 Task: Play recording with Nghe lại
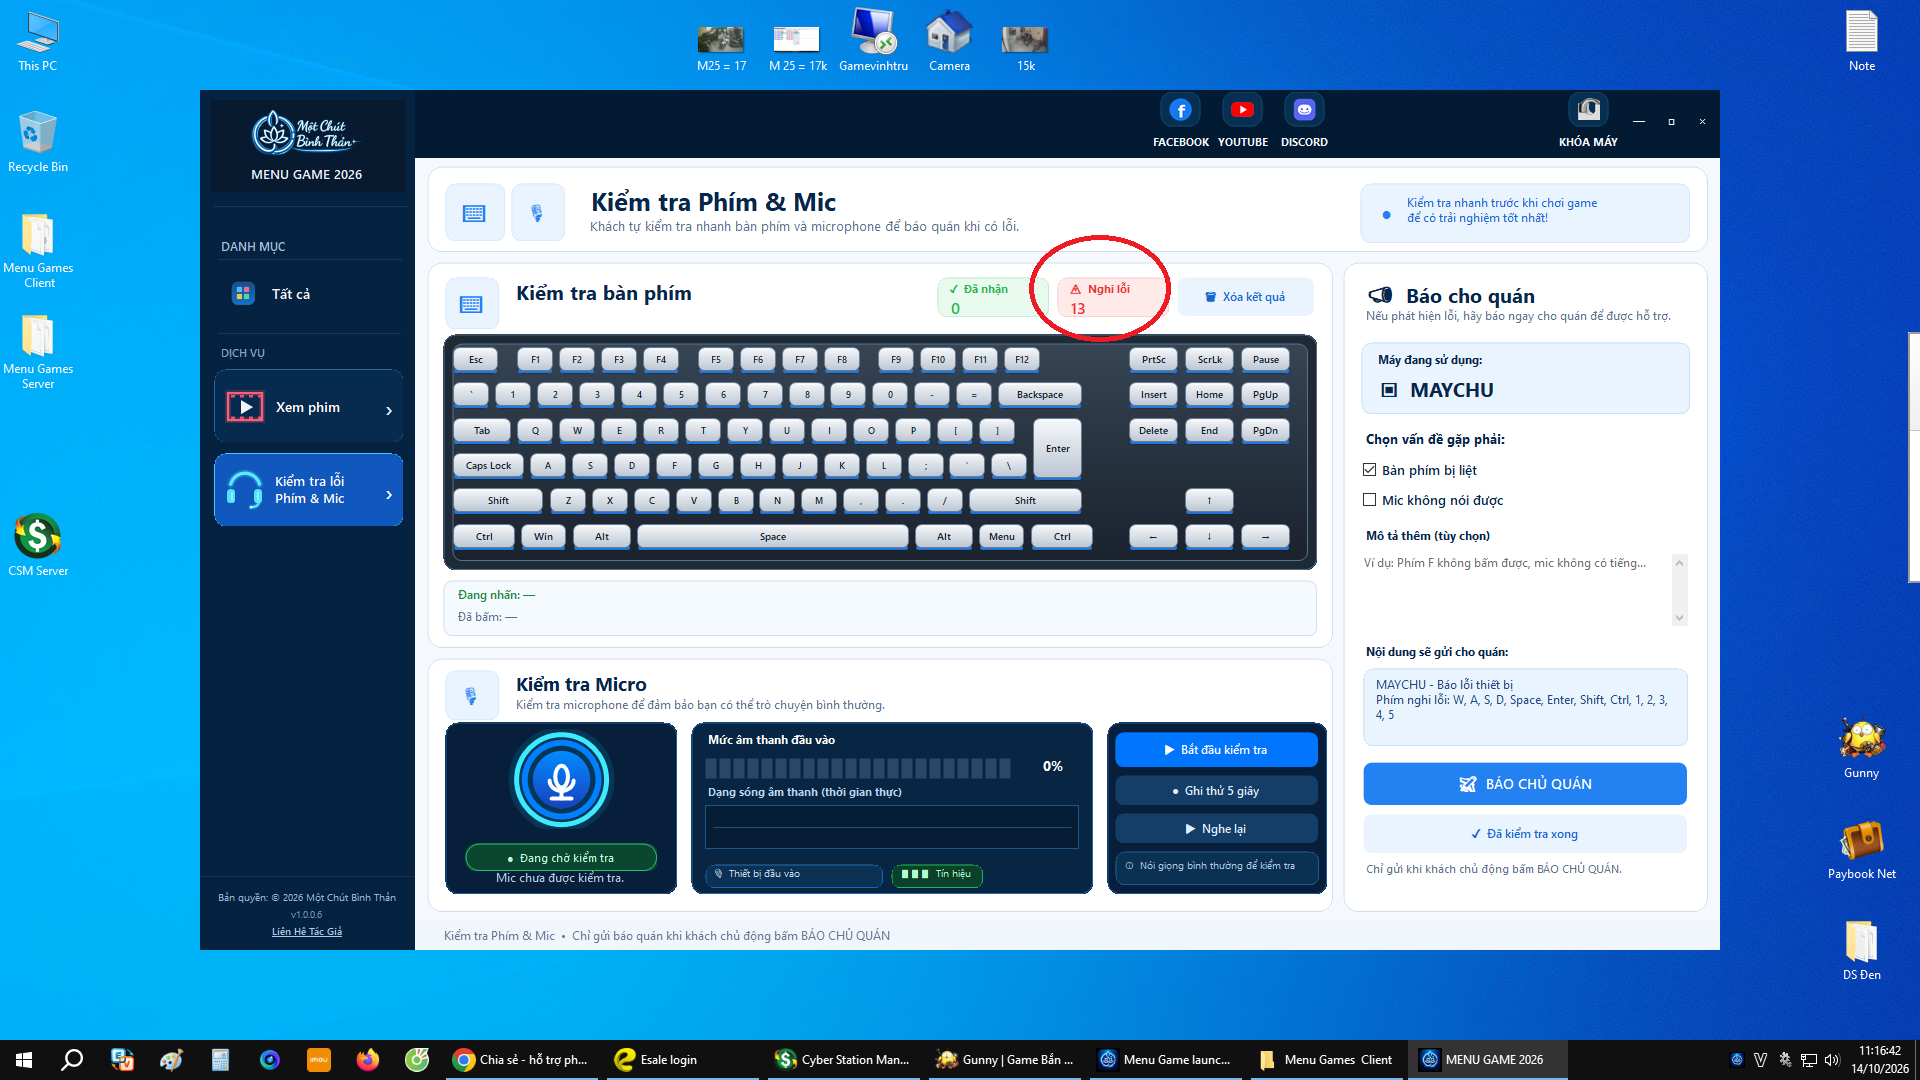pyautogui.click(x=1216, y=829)
